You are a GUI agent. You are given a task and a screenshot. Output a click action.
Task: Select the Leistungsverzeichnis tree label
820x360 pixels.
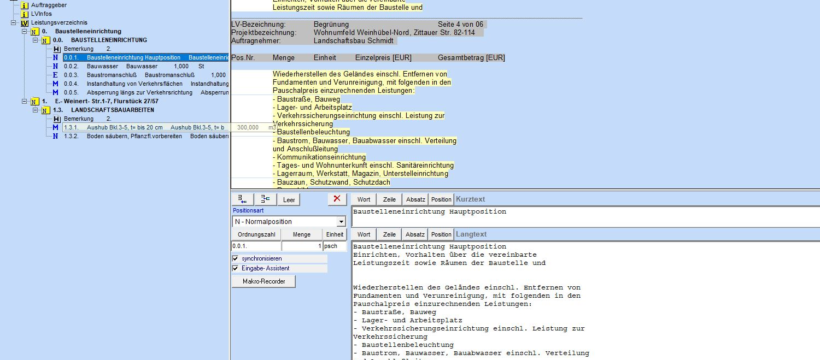tap(59, 23)
